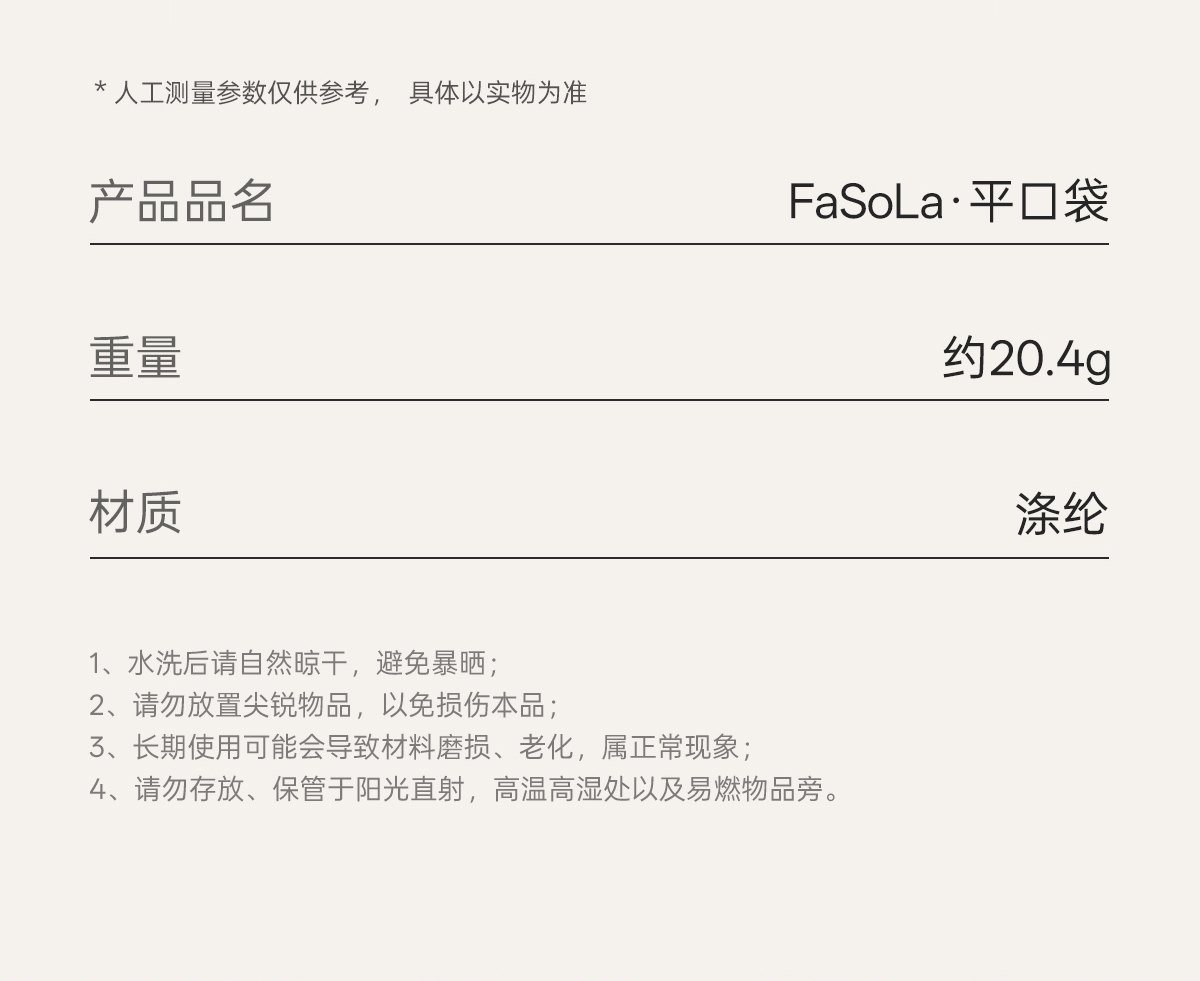This screenshot has width=1200, height=981.
Task: Click the 重量 label
Action: (x=135, y=358)
